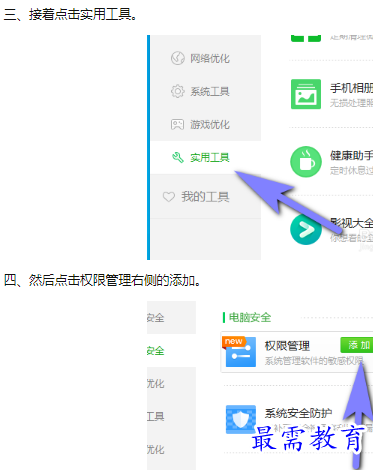The image size is (373, 470).
Task: Select 系统工具 in the sidebar
Action: pos(205,91)
